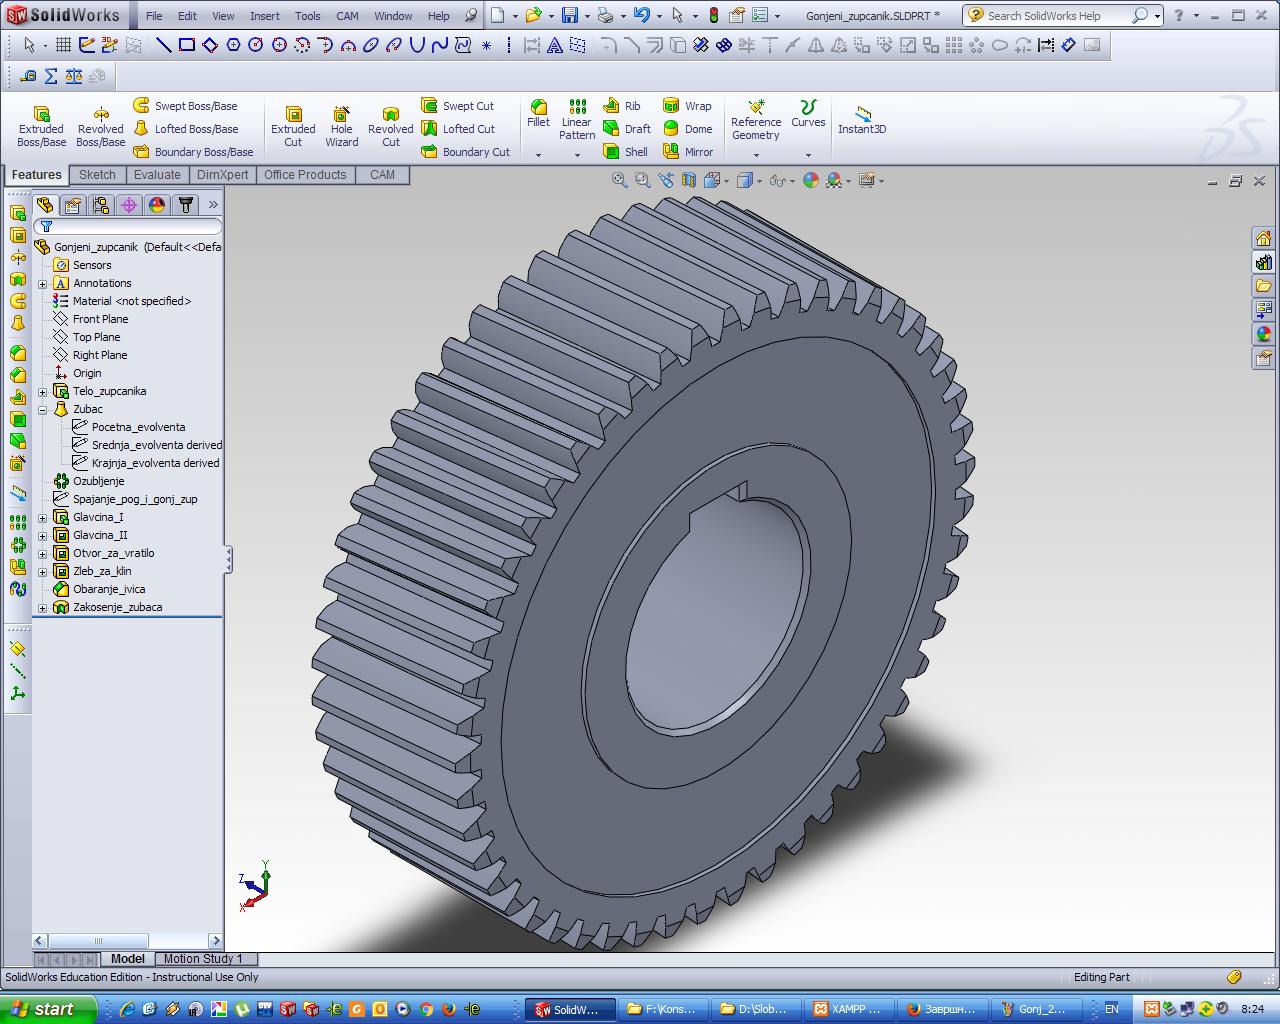Open the CAM menu

(347, 16)
